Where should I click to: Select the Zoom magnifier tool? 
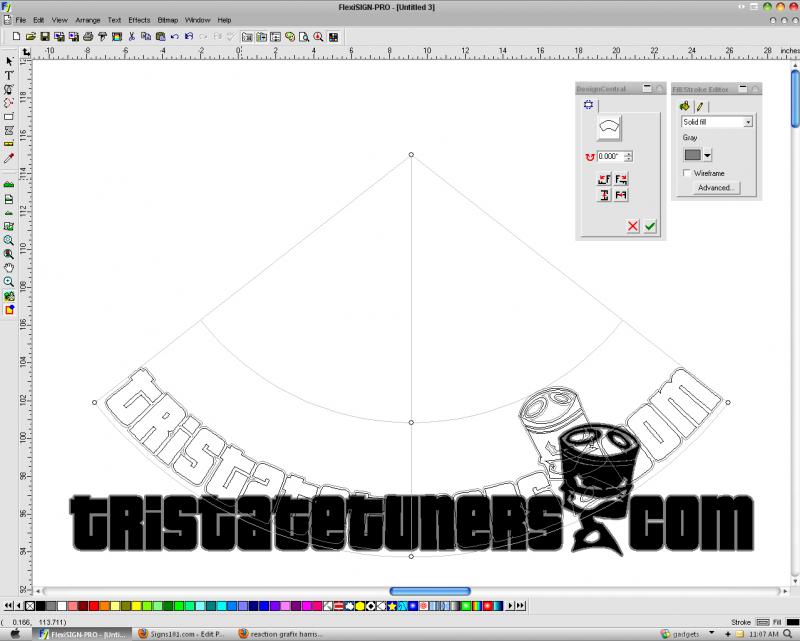(9, 282)
